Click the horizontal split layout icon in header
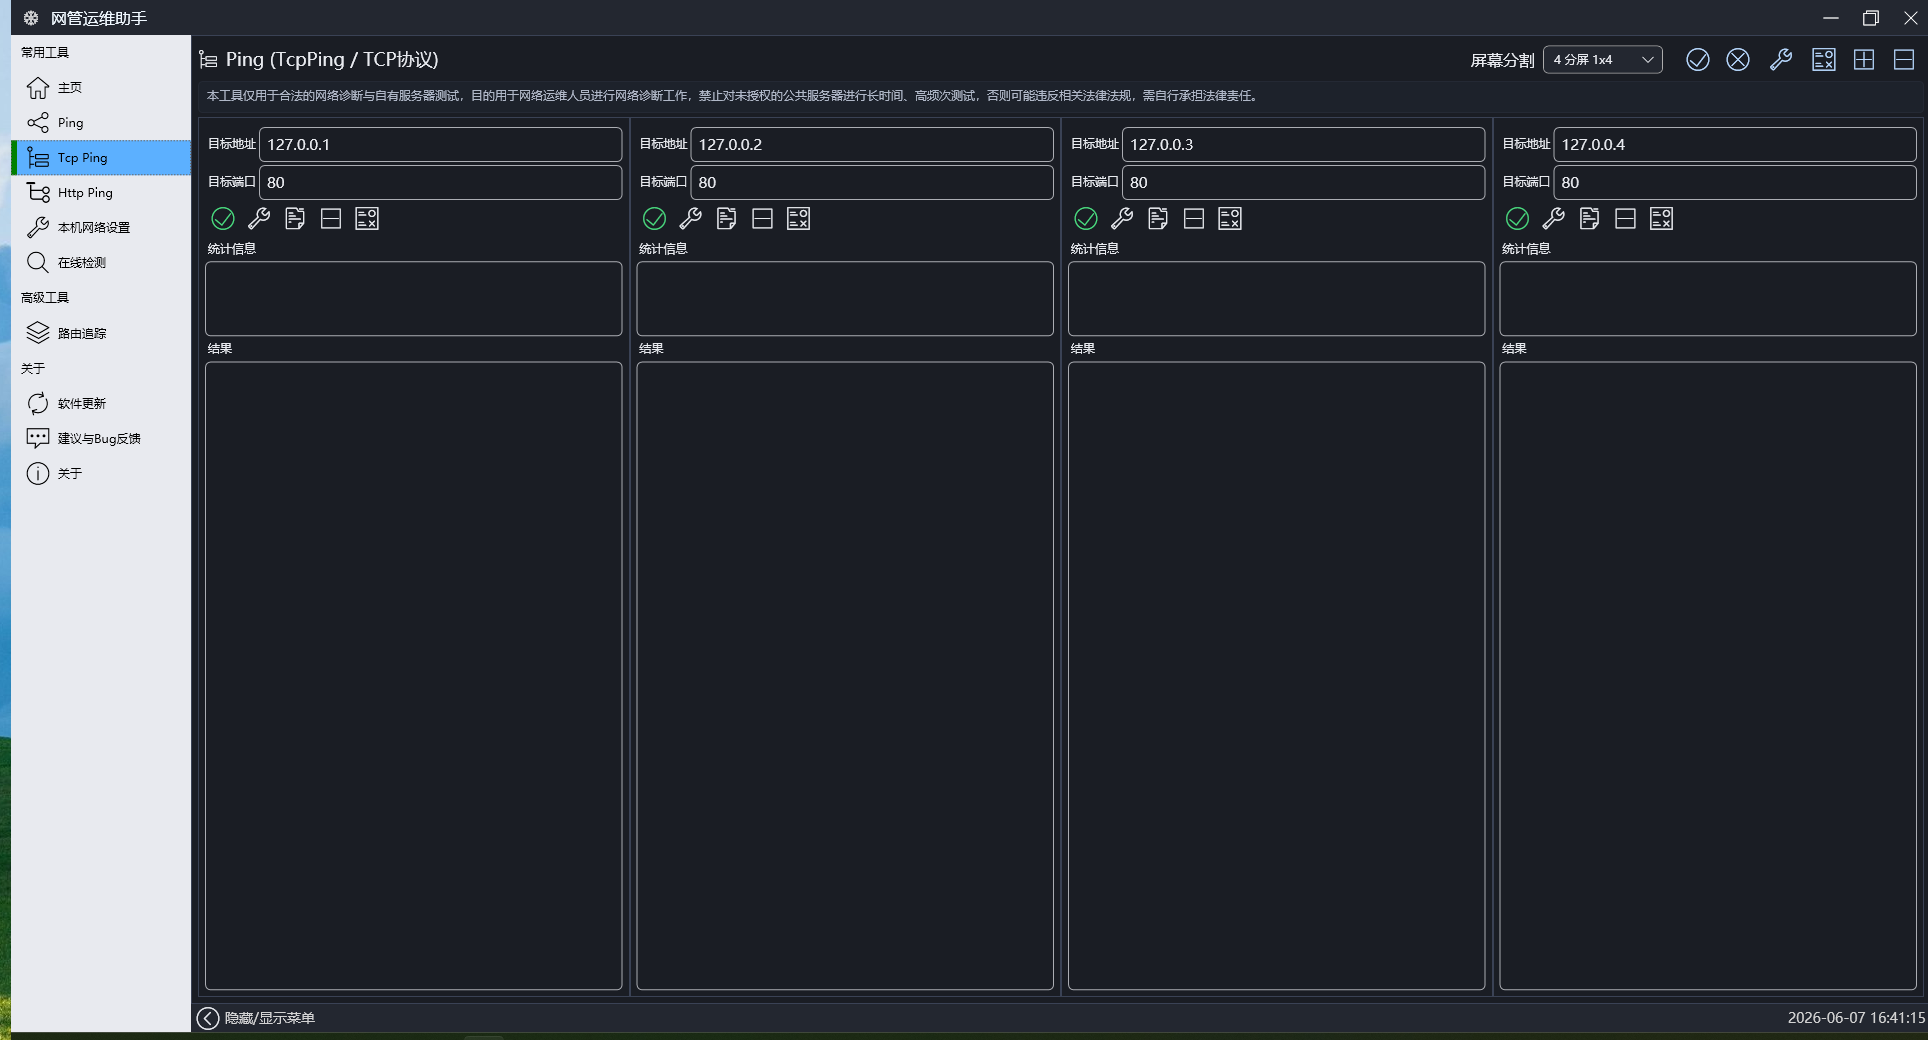The image size is (1928, 1040). coord(1904,60)
